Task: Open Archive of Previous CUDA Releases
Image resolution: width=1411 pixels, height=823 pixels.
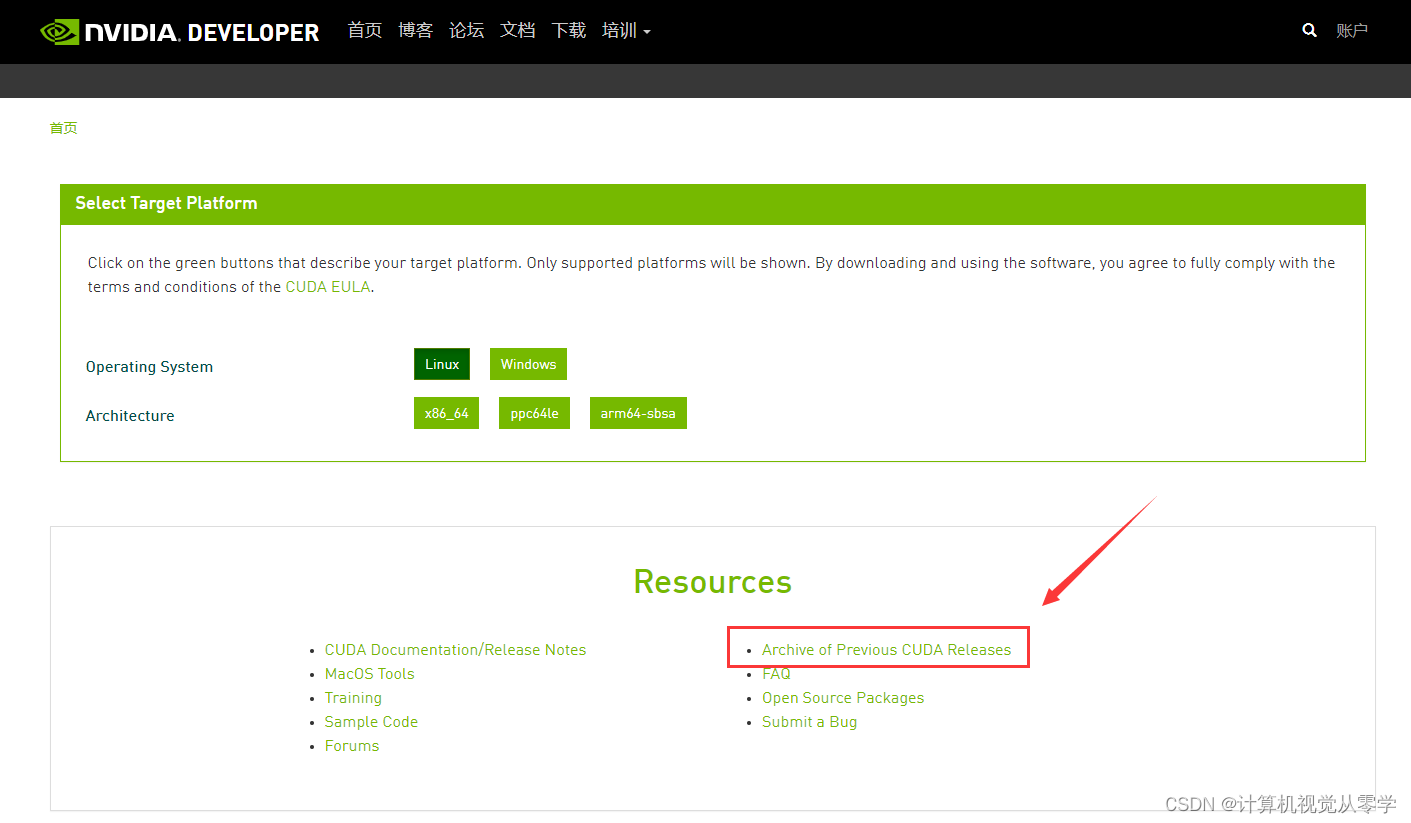Action: pos(886,650)
